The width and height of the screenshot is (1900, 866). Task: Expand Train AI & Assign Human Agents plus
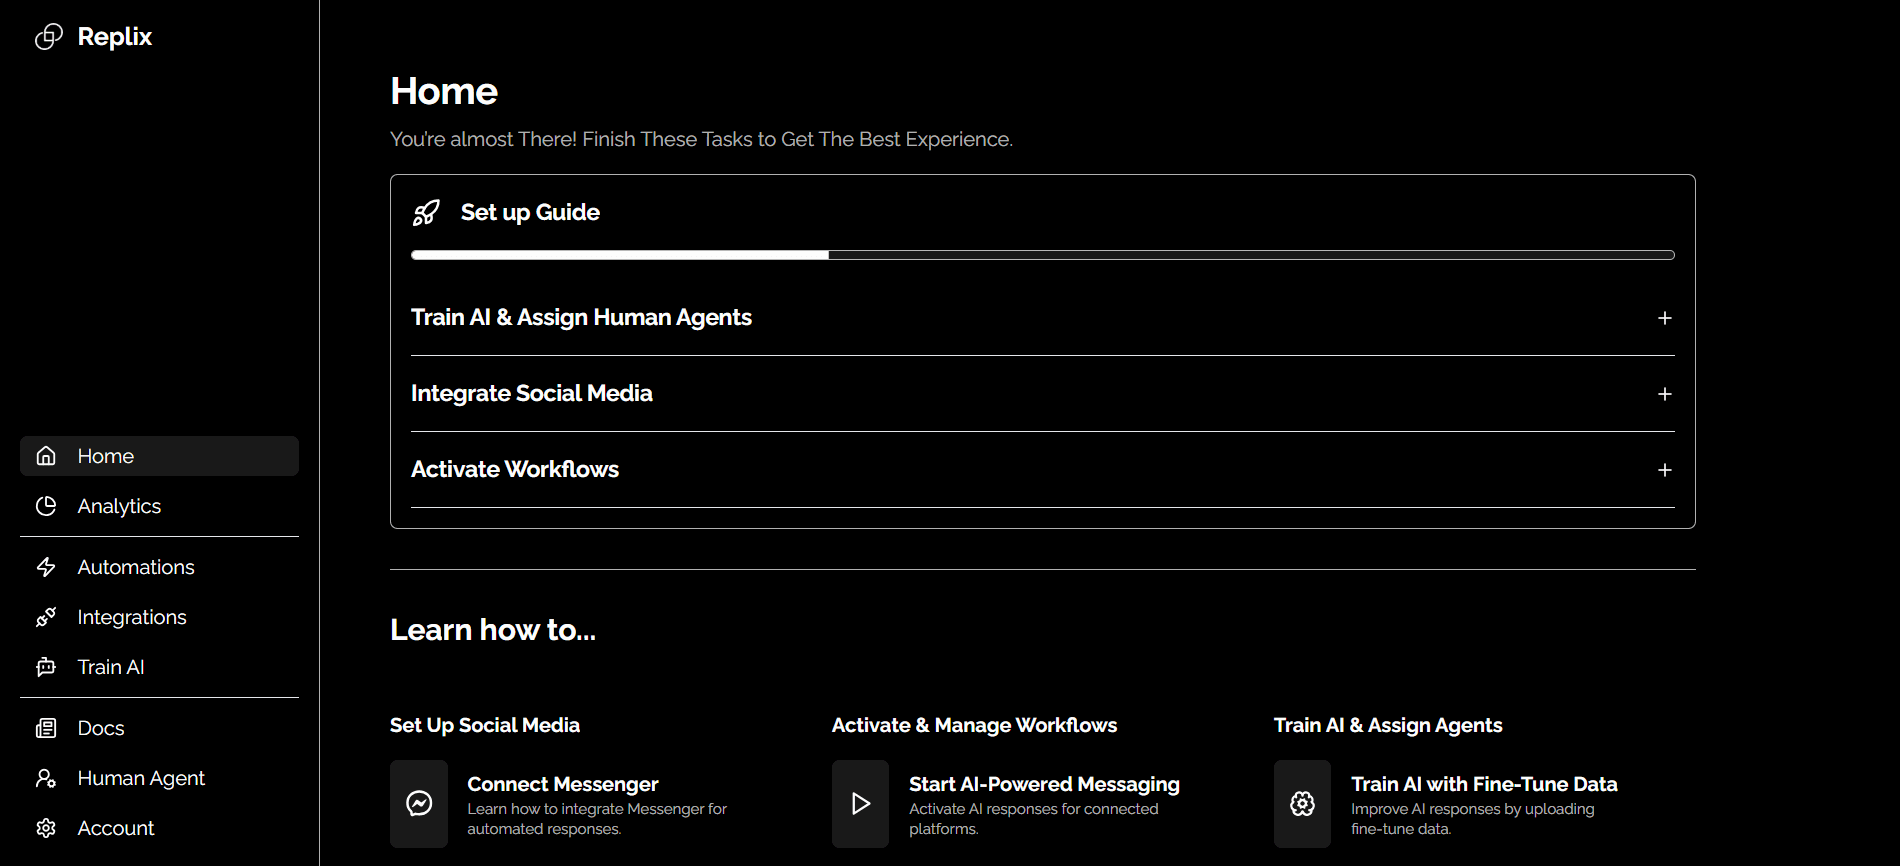coord(1665,318)
